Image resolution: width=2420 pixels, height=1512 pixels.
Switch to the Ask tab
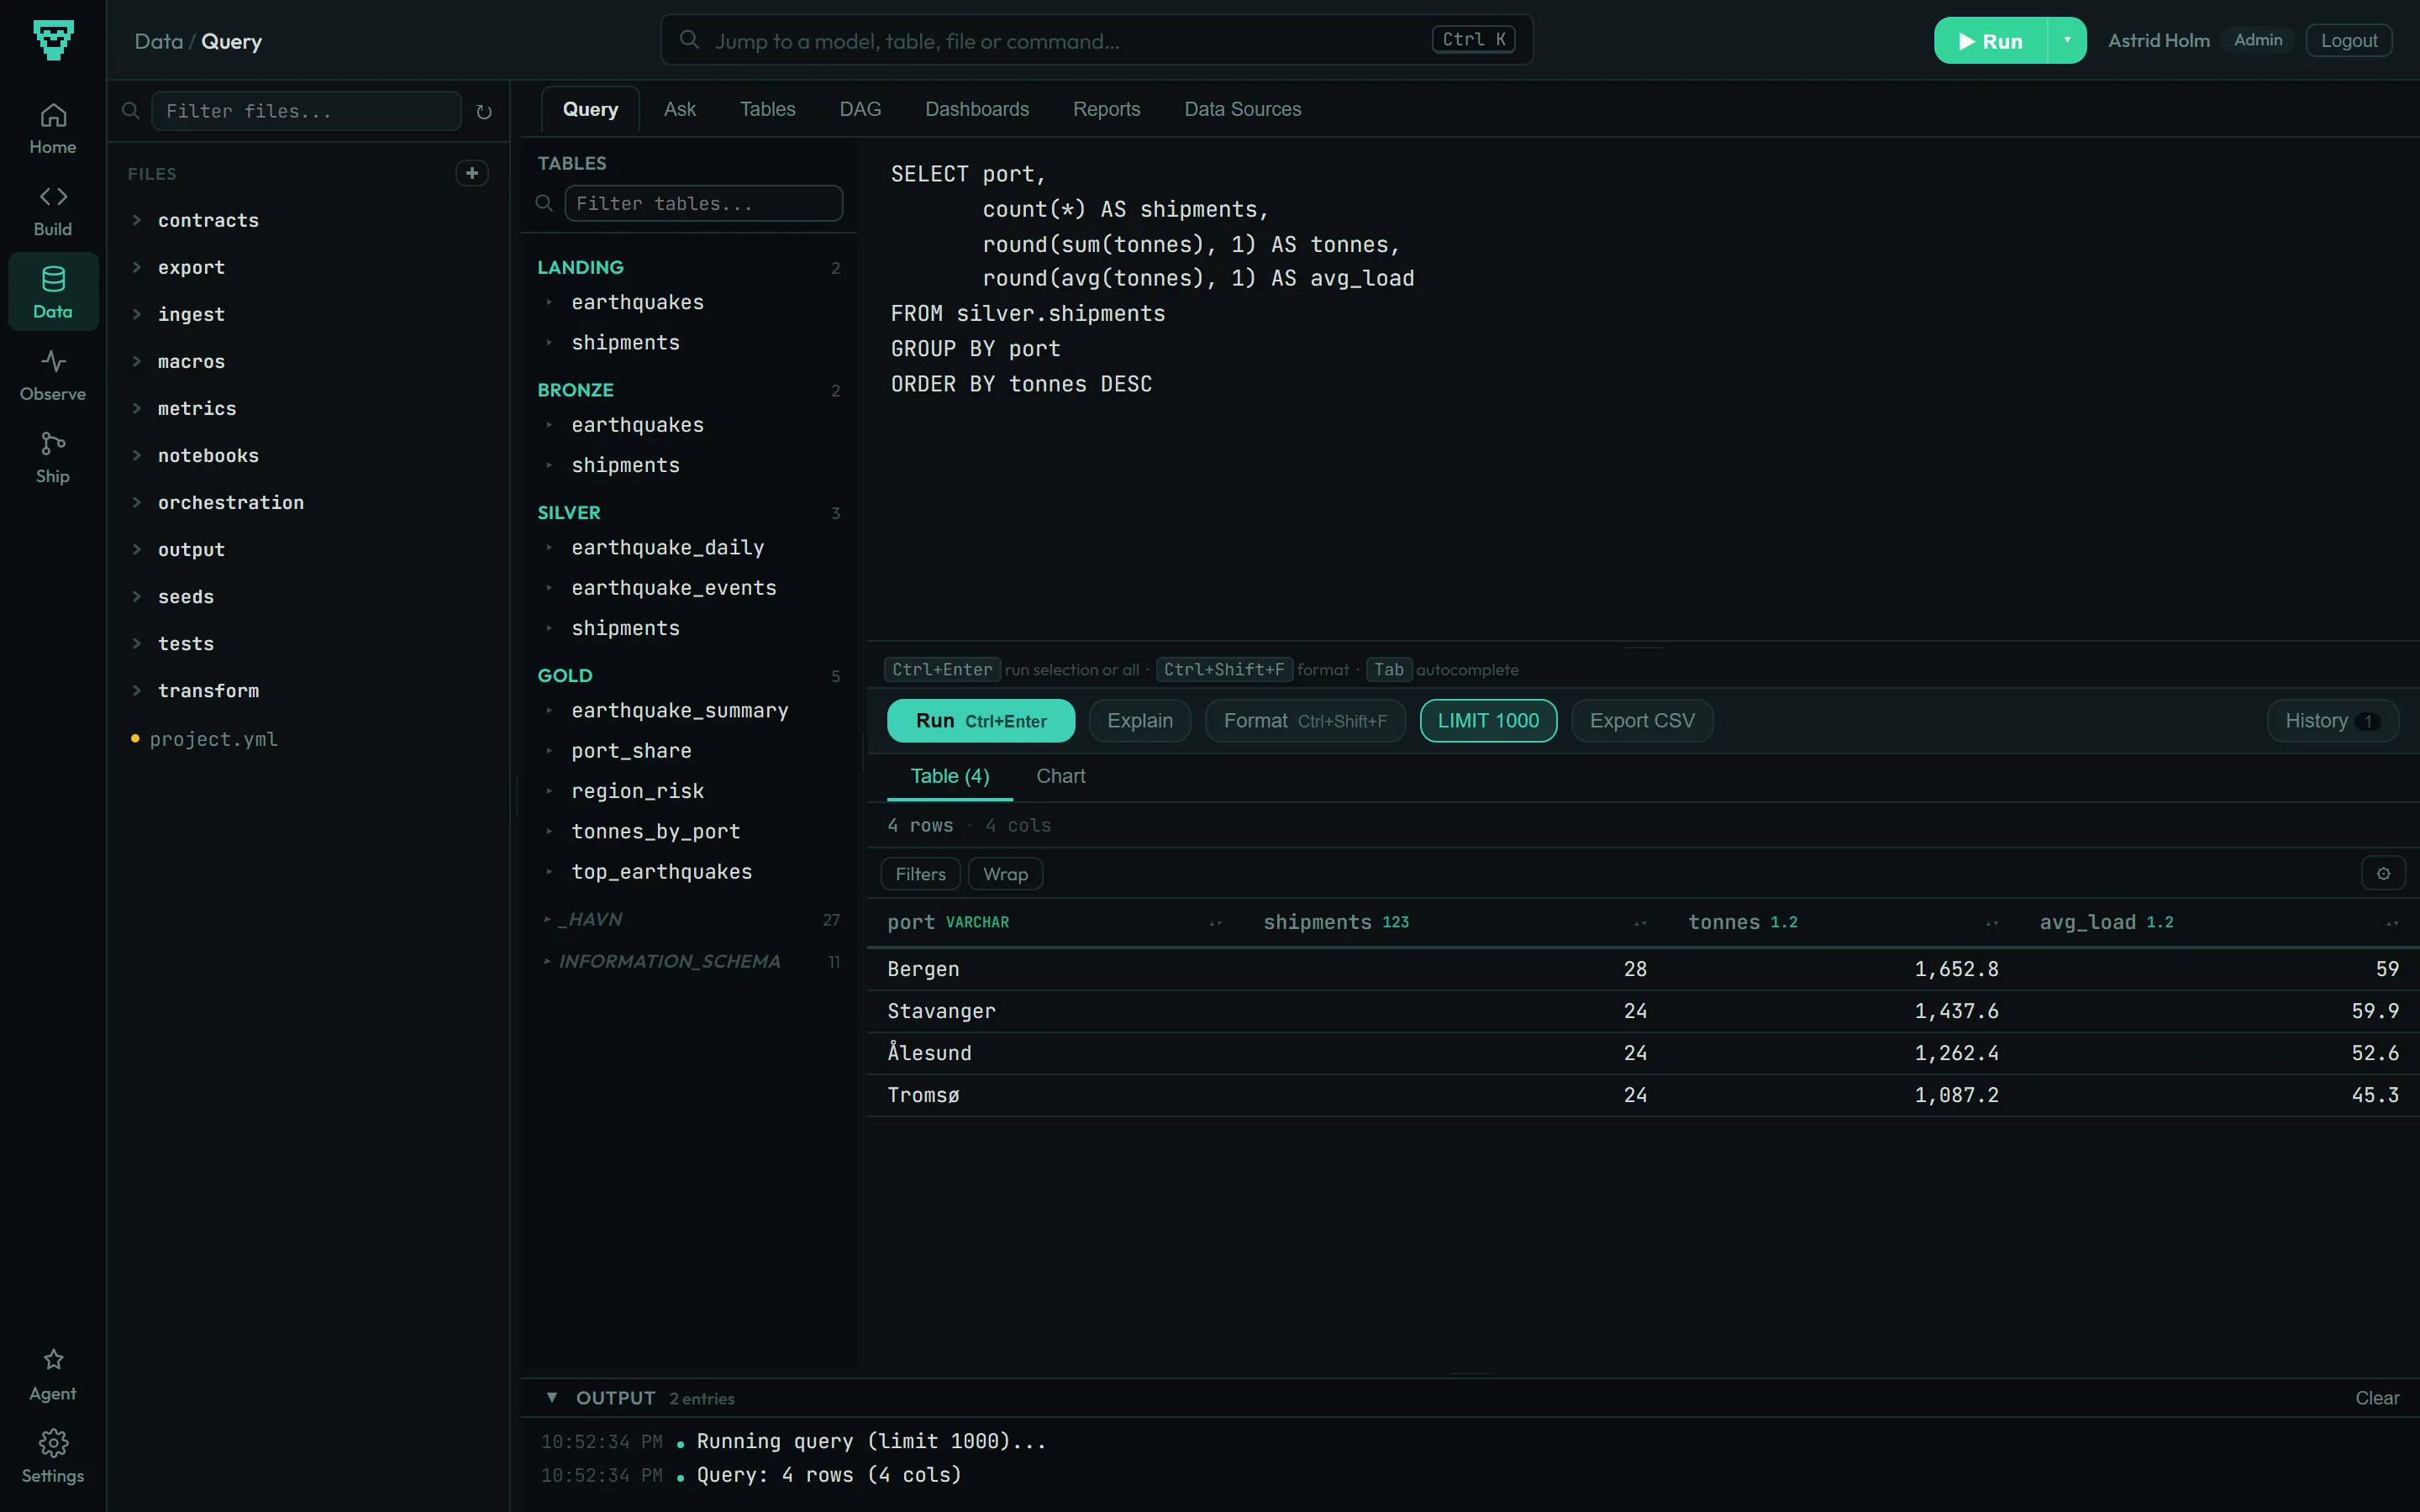coord(680,109)
